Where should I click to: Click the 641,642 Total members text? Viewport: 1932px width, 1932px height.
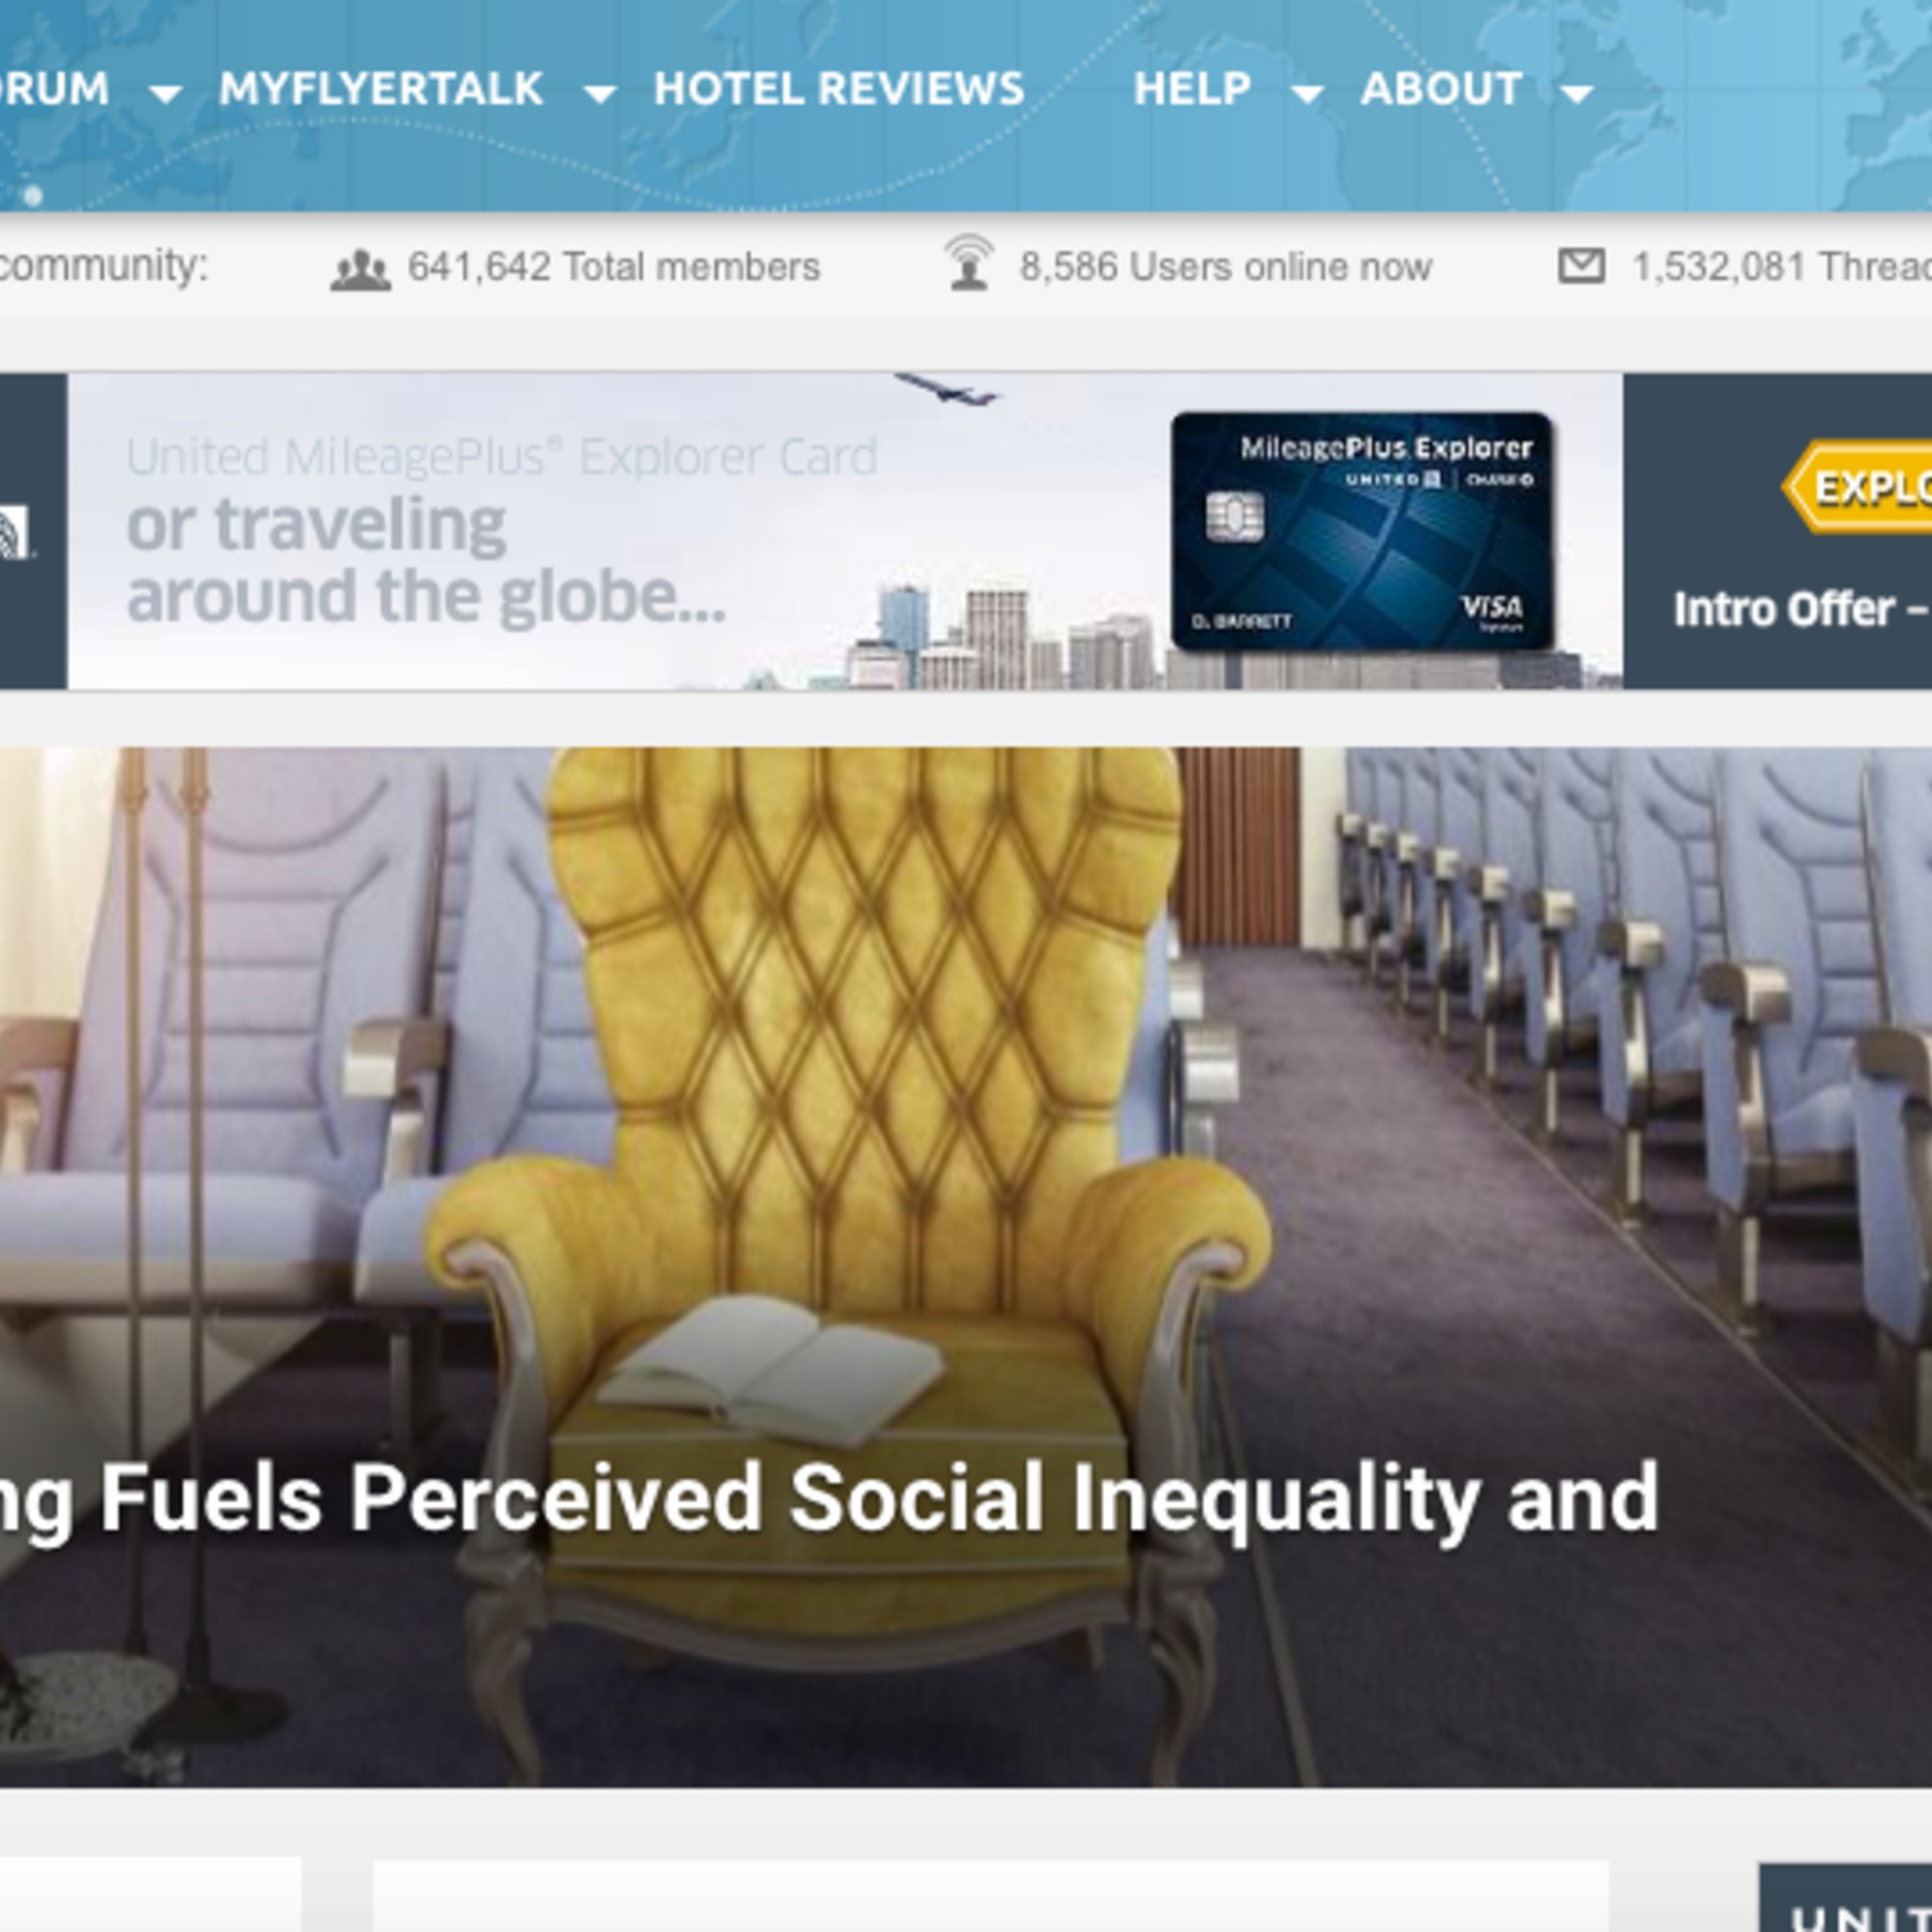[614, 267]
